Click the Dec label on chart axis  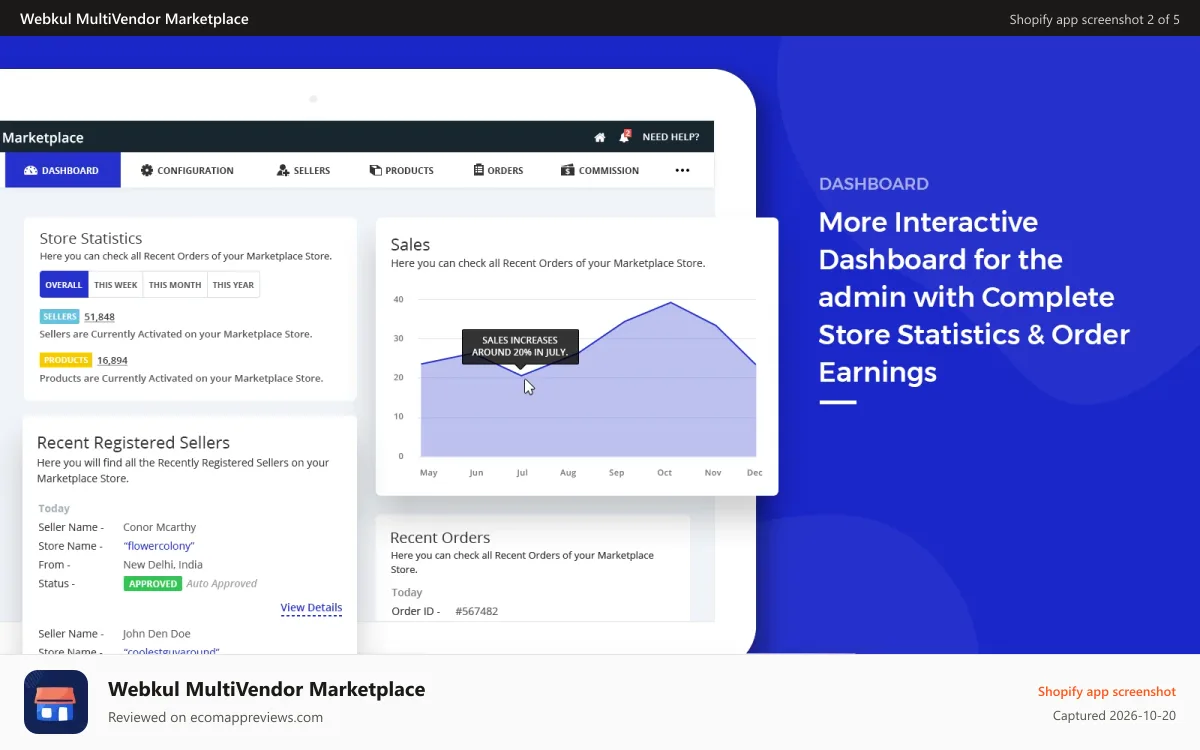[754, 472]
